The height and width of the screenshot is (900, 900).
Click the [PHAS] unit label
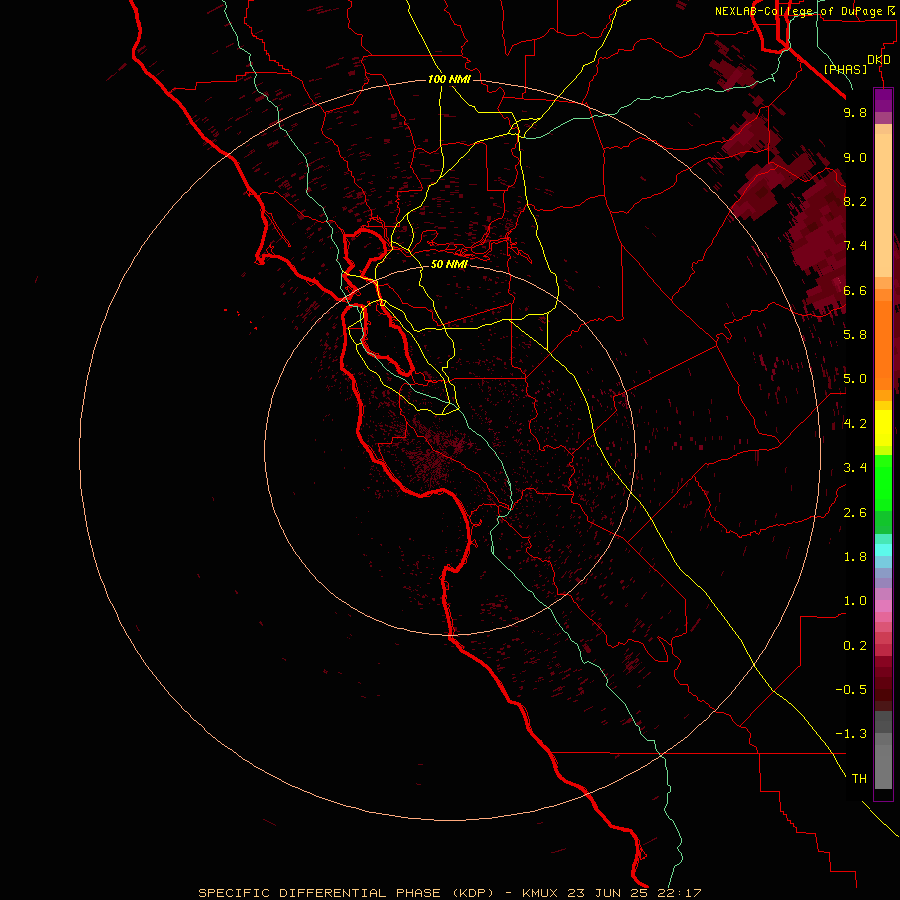[x=845, y=69]
